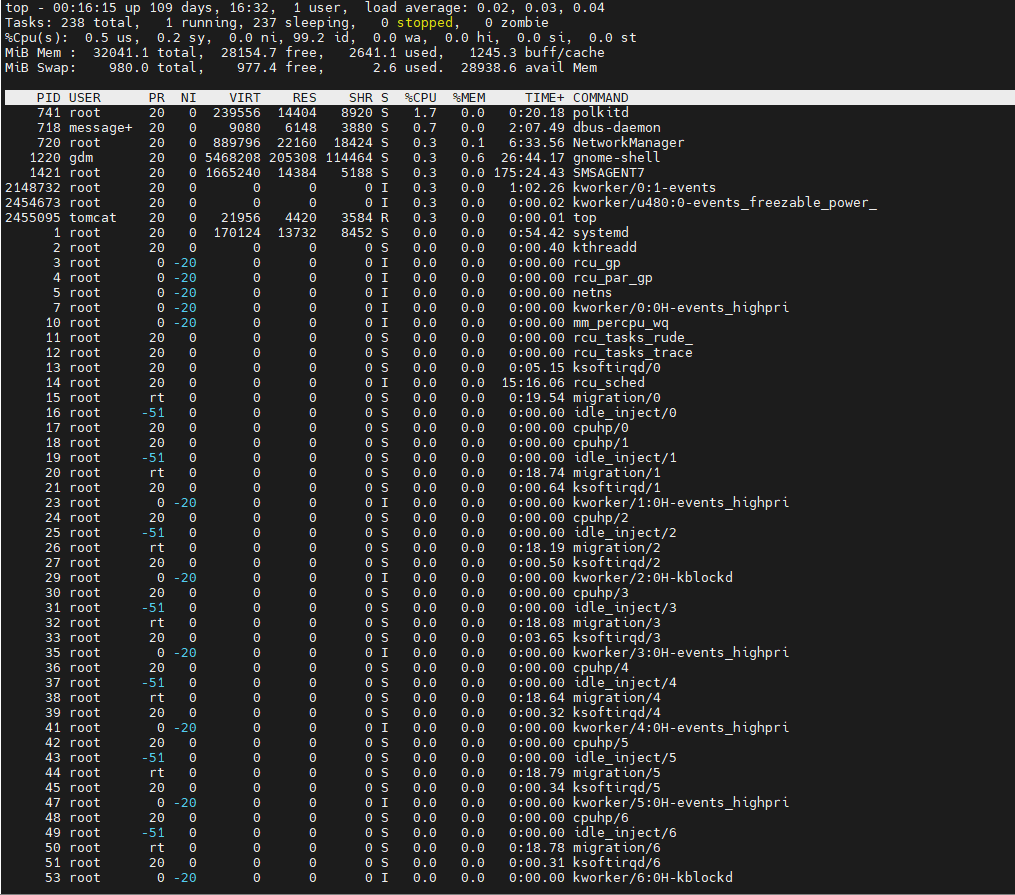Click the tomcat user name

(93, 217)
